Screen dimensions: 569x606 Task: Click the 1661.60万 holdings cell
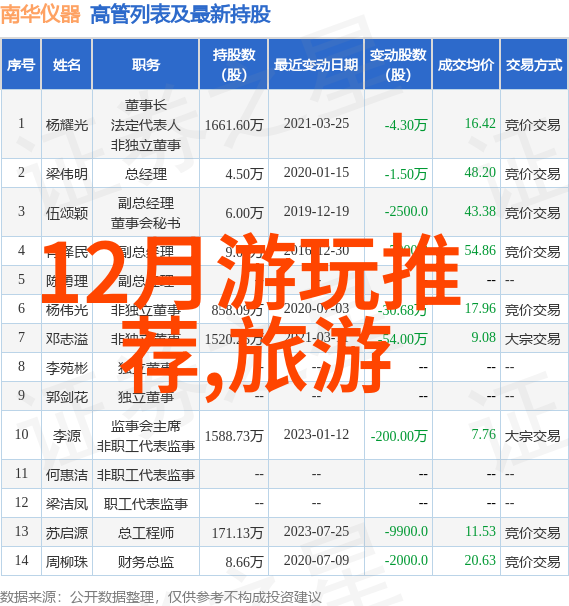(x=234, y=125)
